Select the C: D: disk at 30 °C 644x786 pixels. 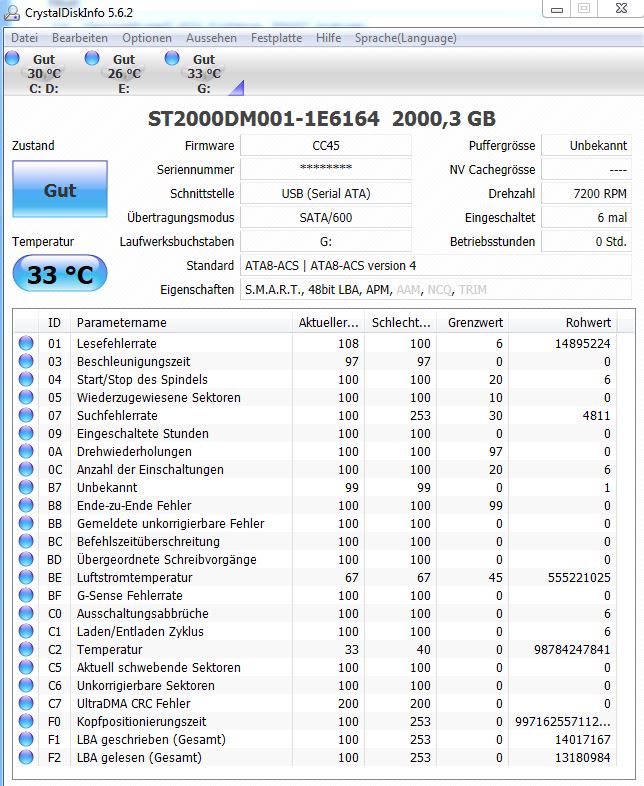coord(44,73)
